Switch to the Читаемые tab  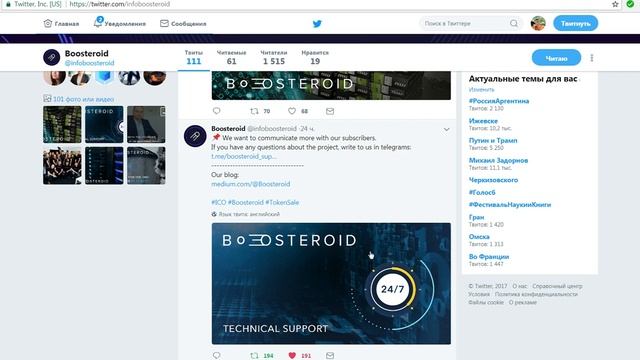tap(231, 58)
